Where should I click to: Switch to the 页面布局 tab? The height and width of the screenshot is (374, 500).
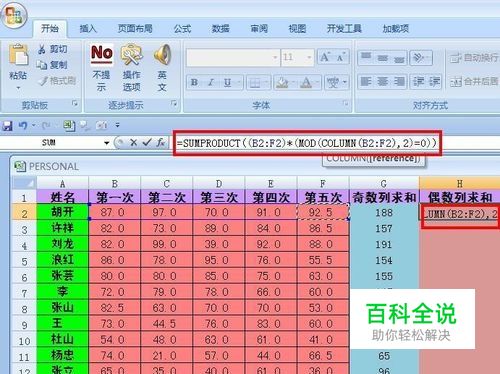pyautogui.click(x=135, y=29)
